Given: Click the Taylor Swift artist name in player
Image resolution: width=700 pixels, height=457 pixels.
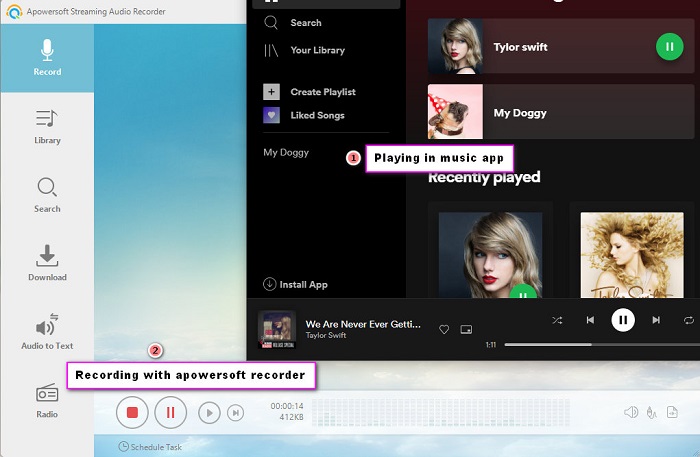Looking at the screenshot, I should point(326,335).
